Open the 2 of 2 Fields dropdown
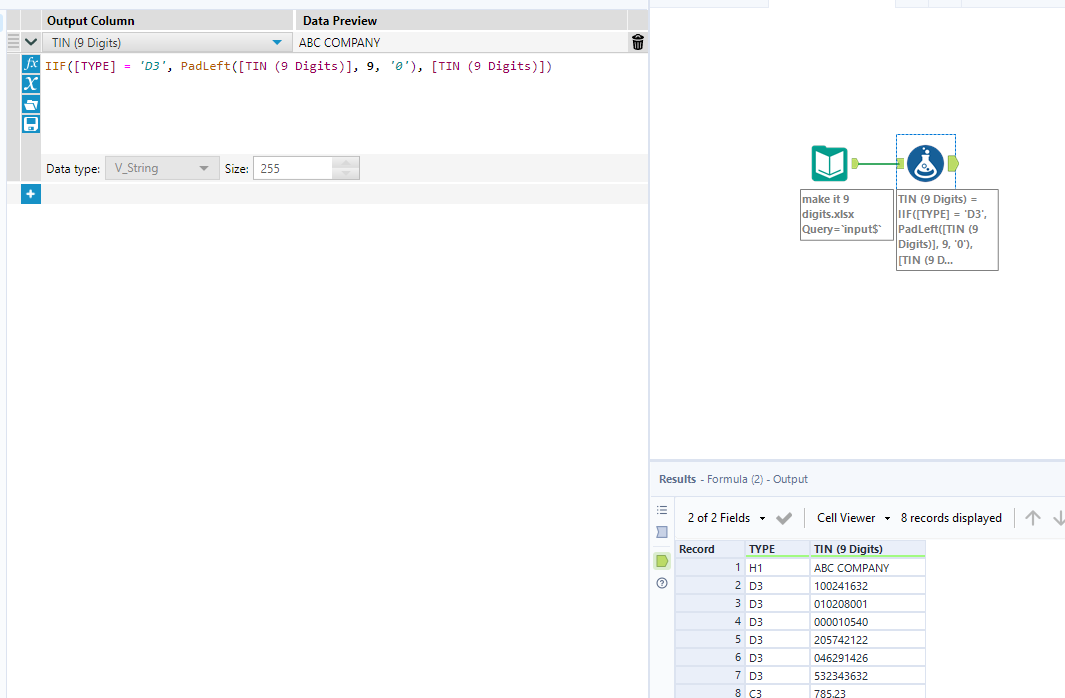 pyautogui.click(x=762, y=518)
